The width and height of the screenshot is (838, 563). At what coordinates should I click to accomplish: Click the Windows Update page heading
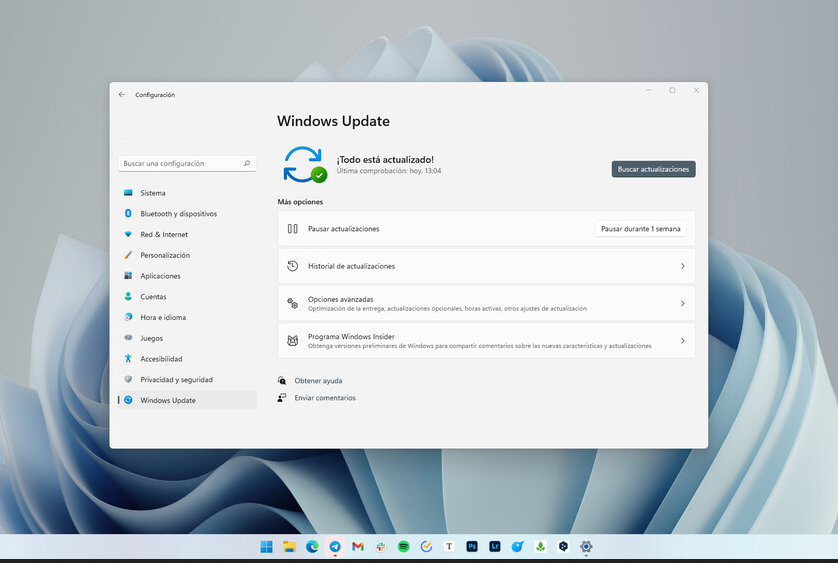click(333, 121)
